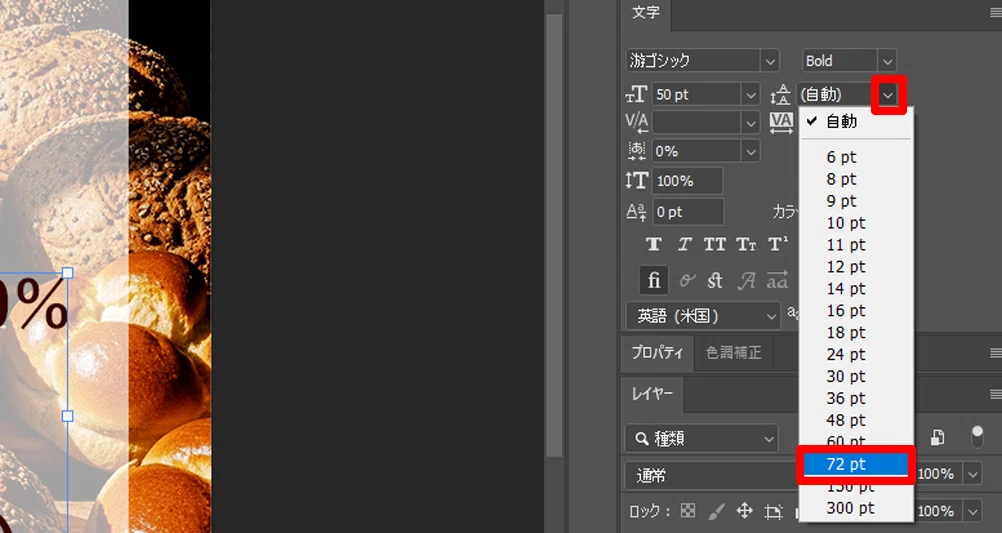Toggle superscript style
The width and height of the screenshot is (1002, 533).
pos(777,245)
